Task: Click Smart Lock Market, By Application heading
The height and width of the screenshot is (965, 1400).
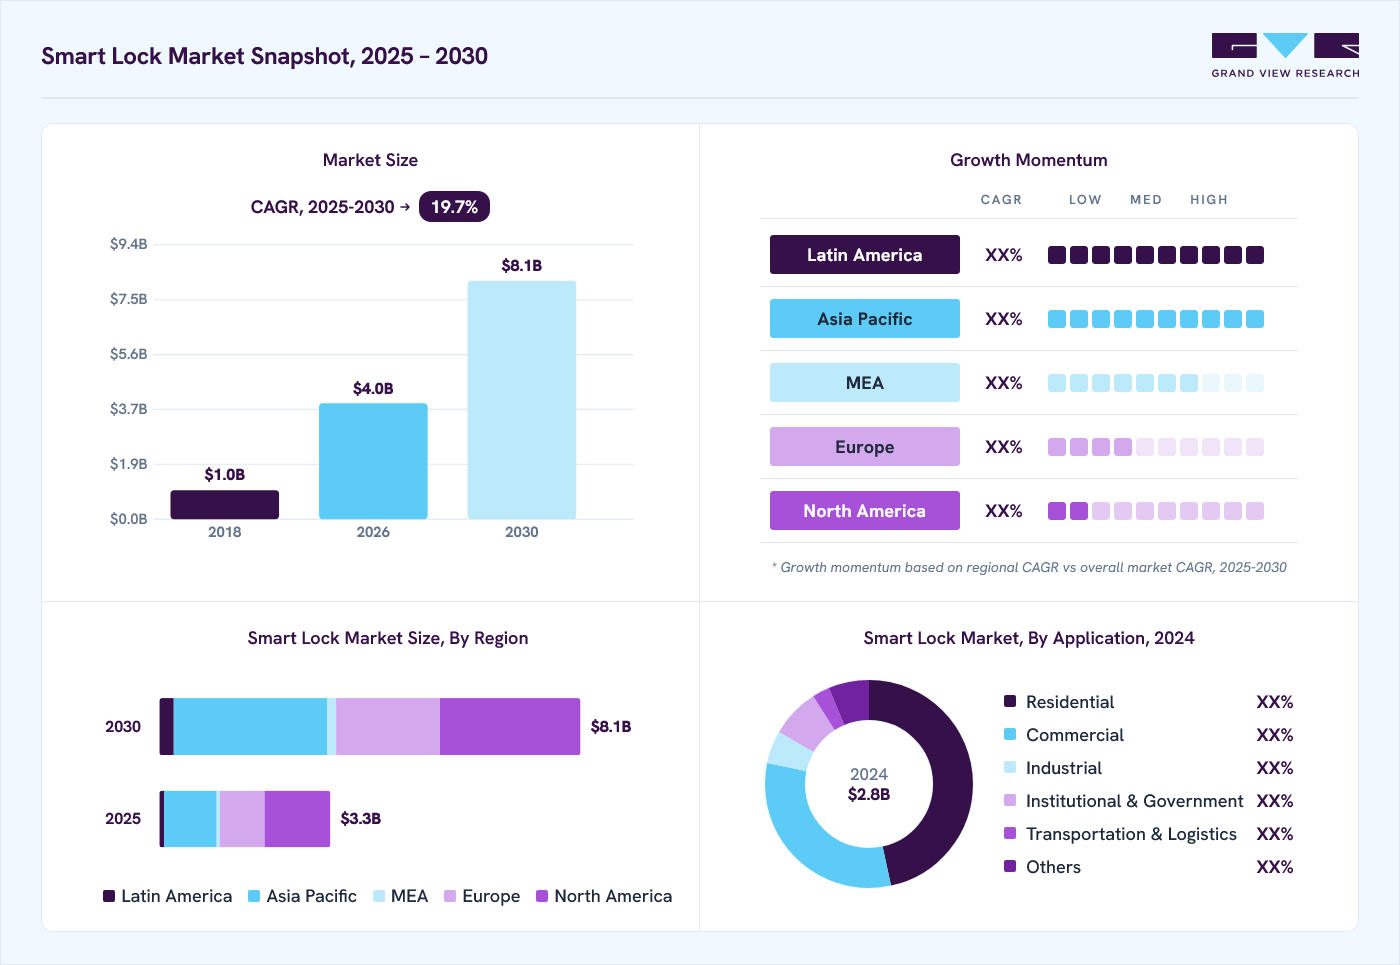Action: 1029,638
